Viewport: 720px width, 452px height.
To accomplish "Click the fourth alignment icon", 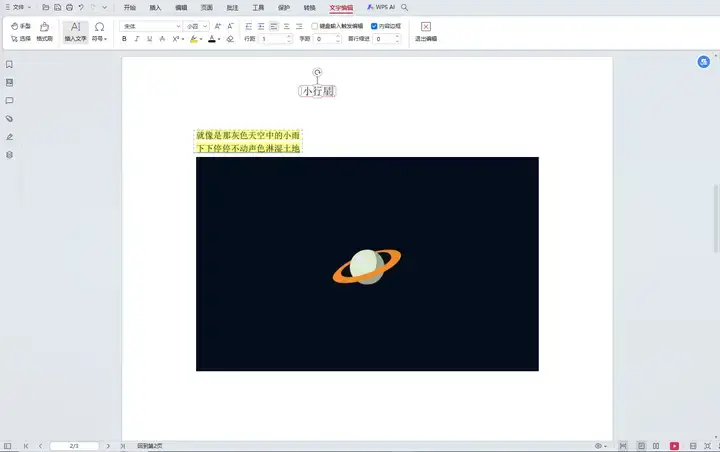I will (287, 26).
